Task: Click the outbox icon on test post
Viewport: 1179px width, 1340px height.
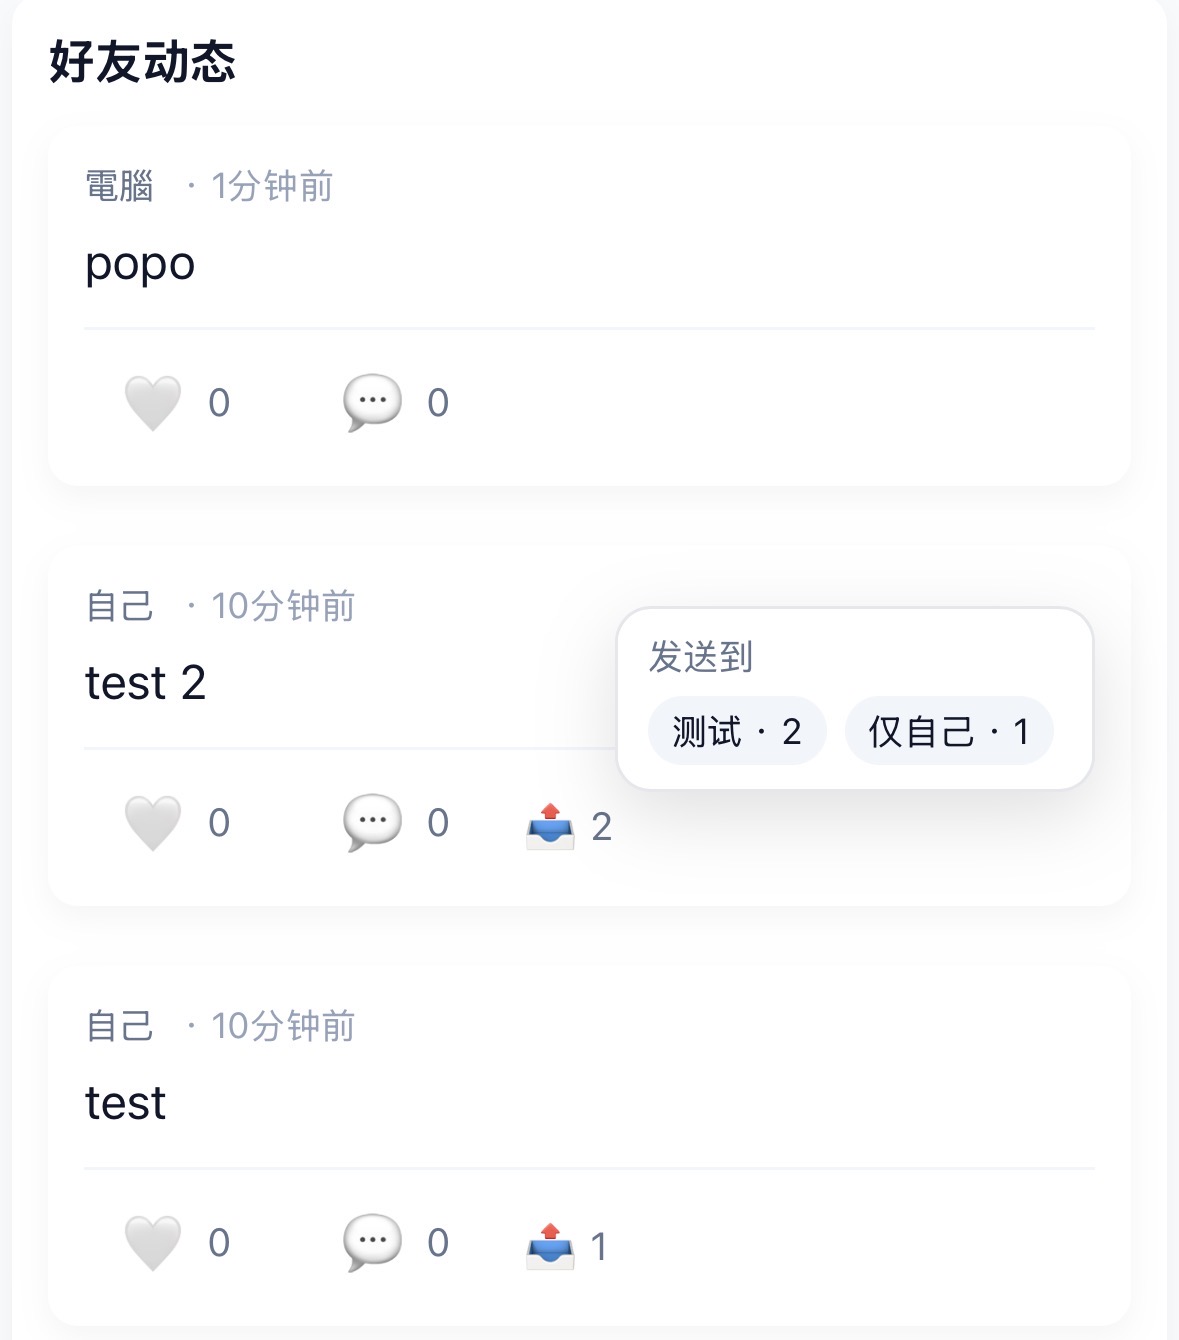Action: click(x=550, y=1246)
